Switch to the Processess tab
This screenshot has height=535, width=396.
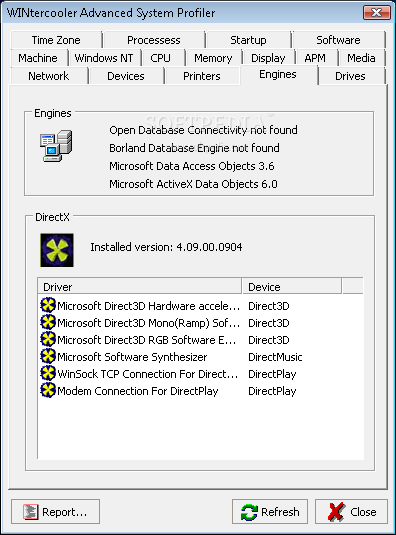point(154,40)
